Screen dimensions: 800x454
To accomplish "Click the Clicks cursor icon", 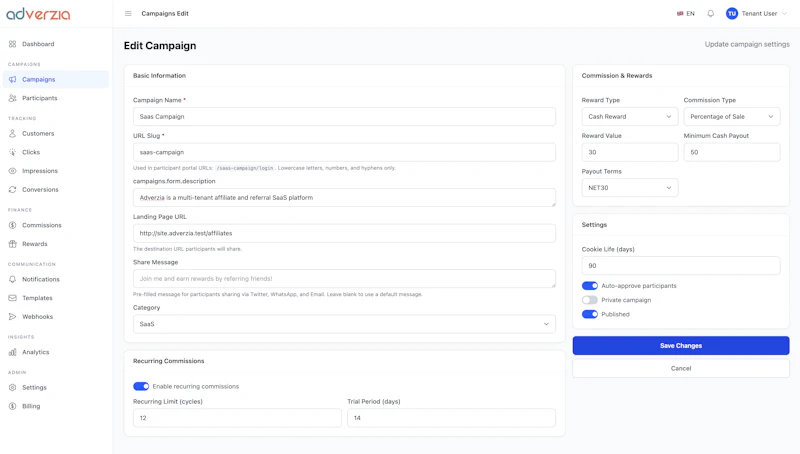I will [13, 152].
